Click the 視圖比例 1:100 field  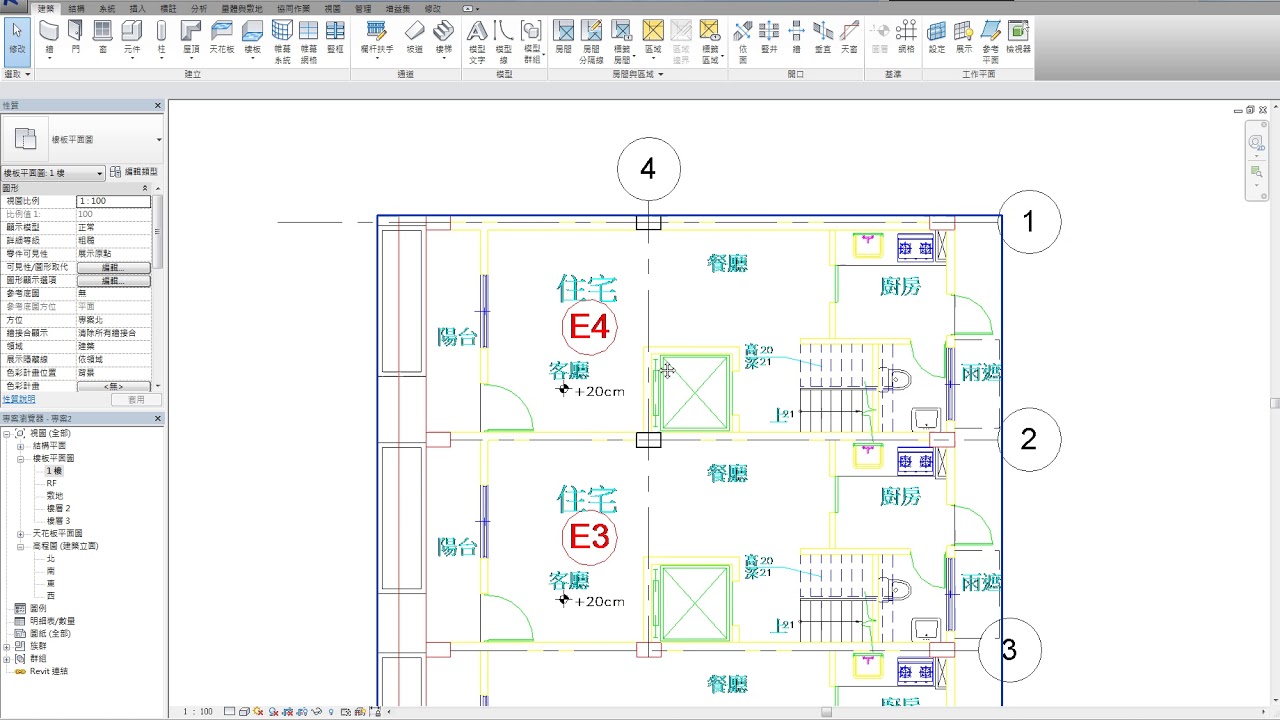(113, 202)
